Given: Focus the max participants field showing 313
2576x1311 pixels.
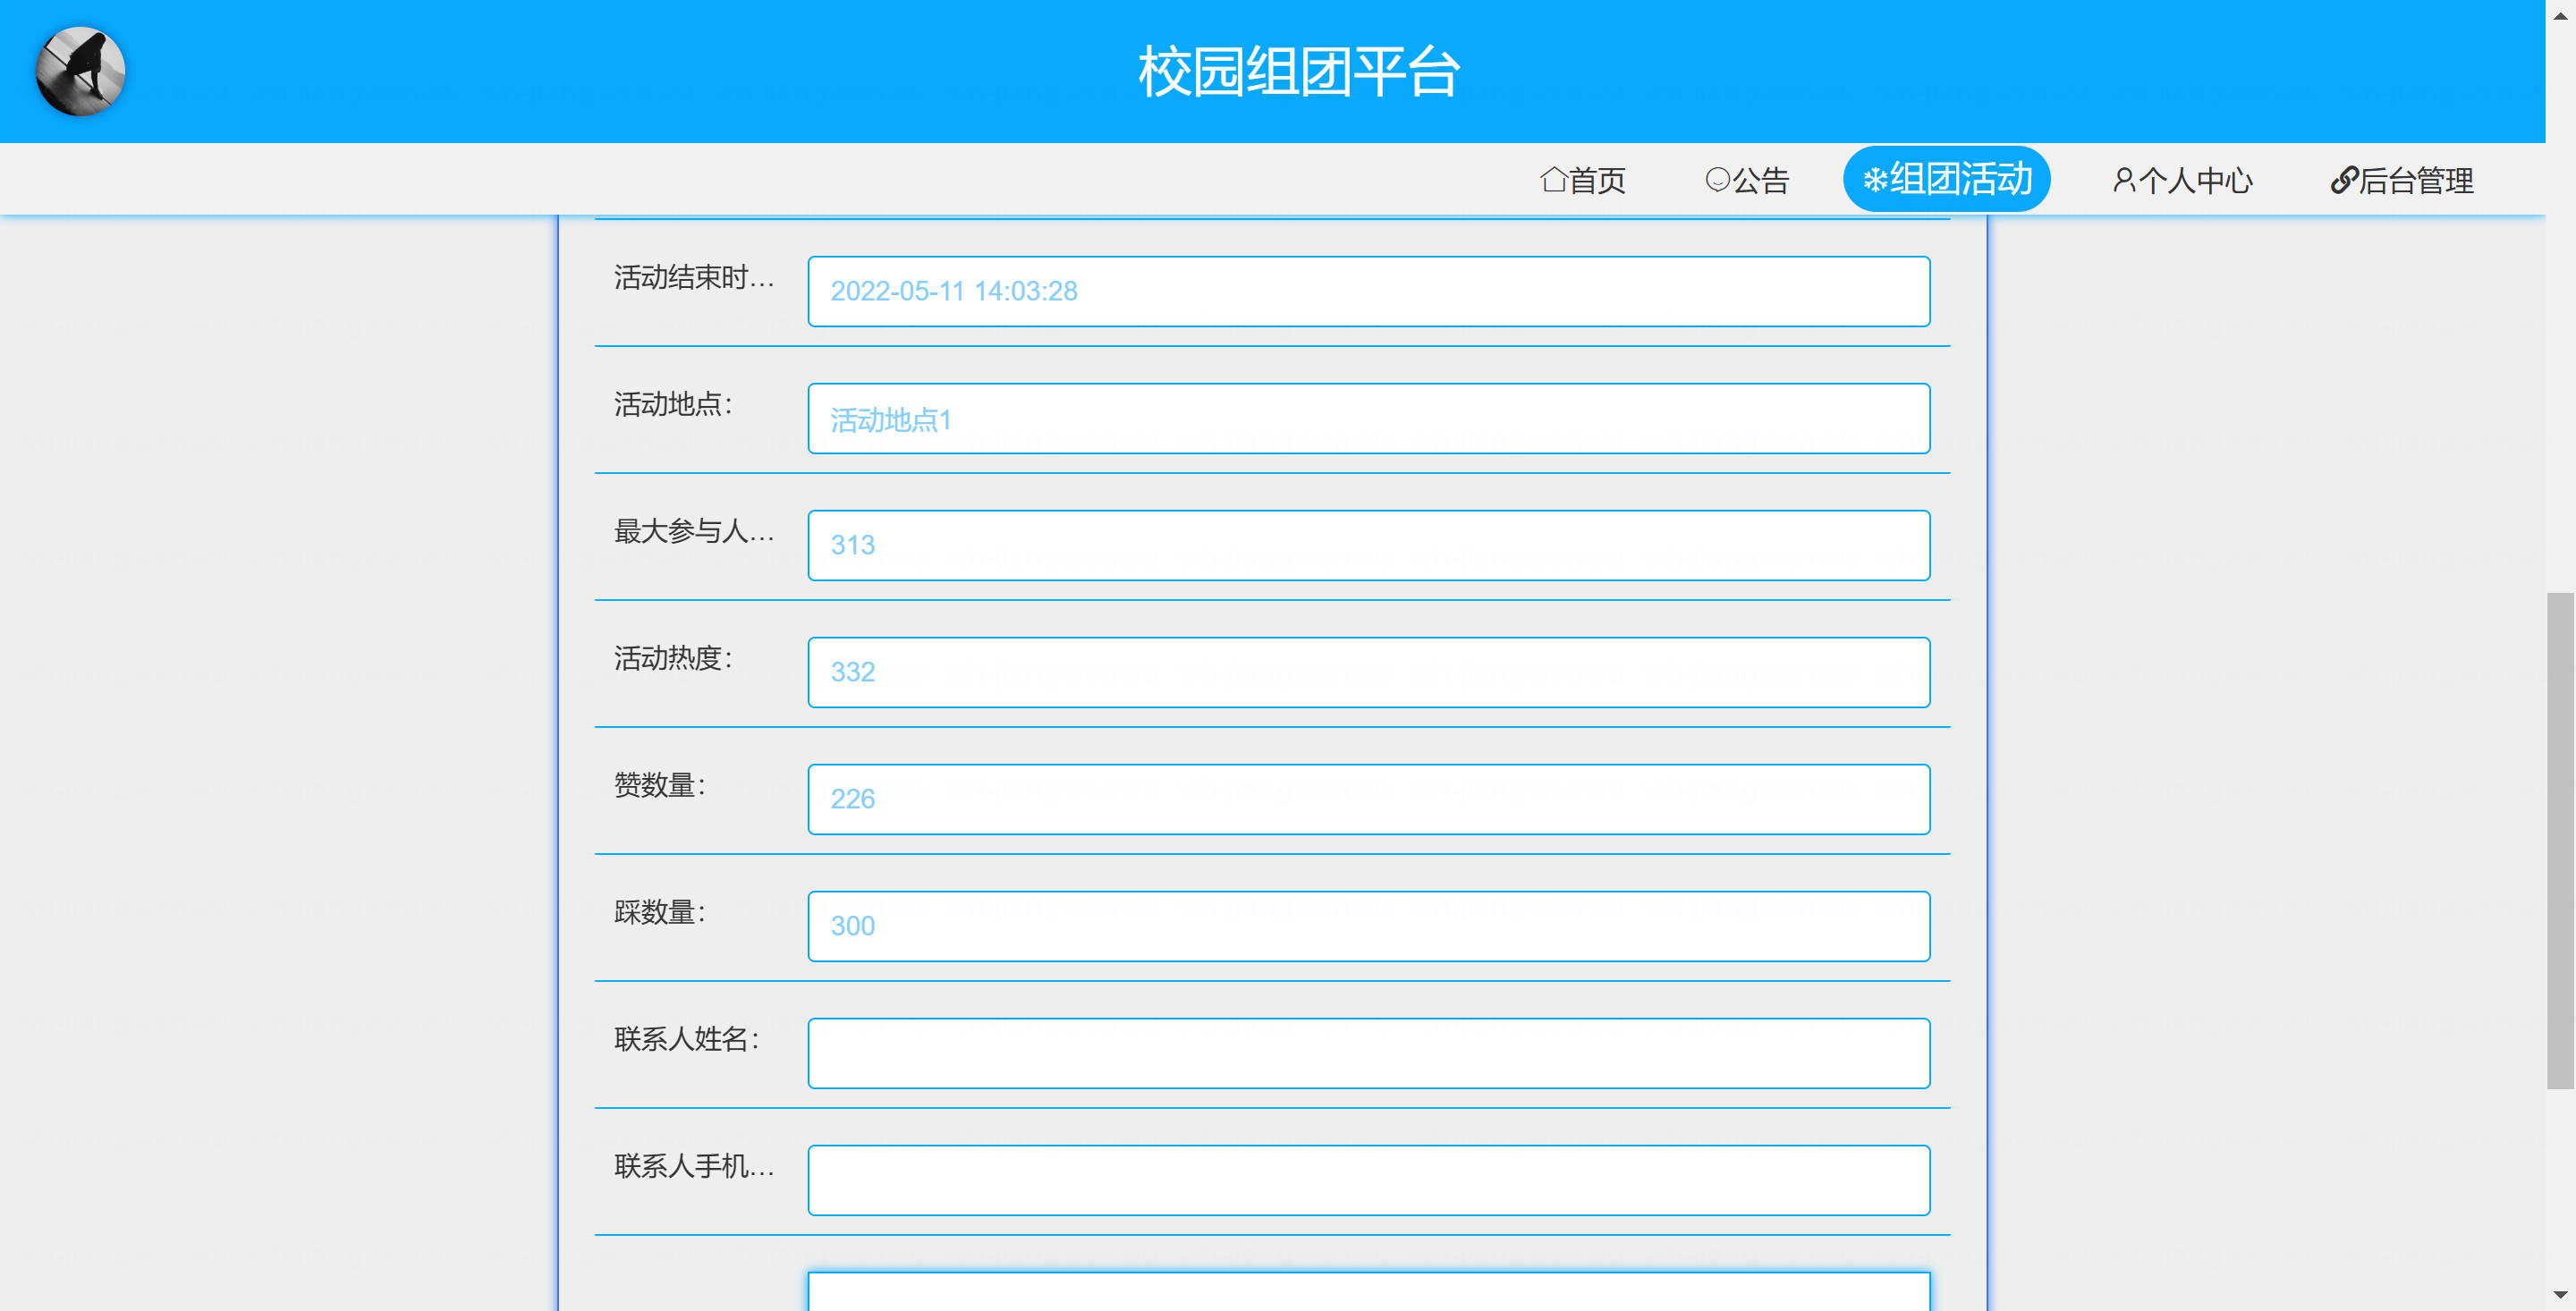Looking at the screenshot, I should [1368, 545].
